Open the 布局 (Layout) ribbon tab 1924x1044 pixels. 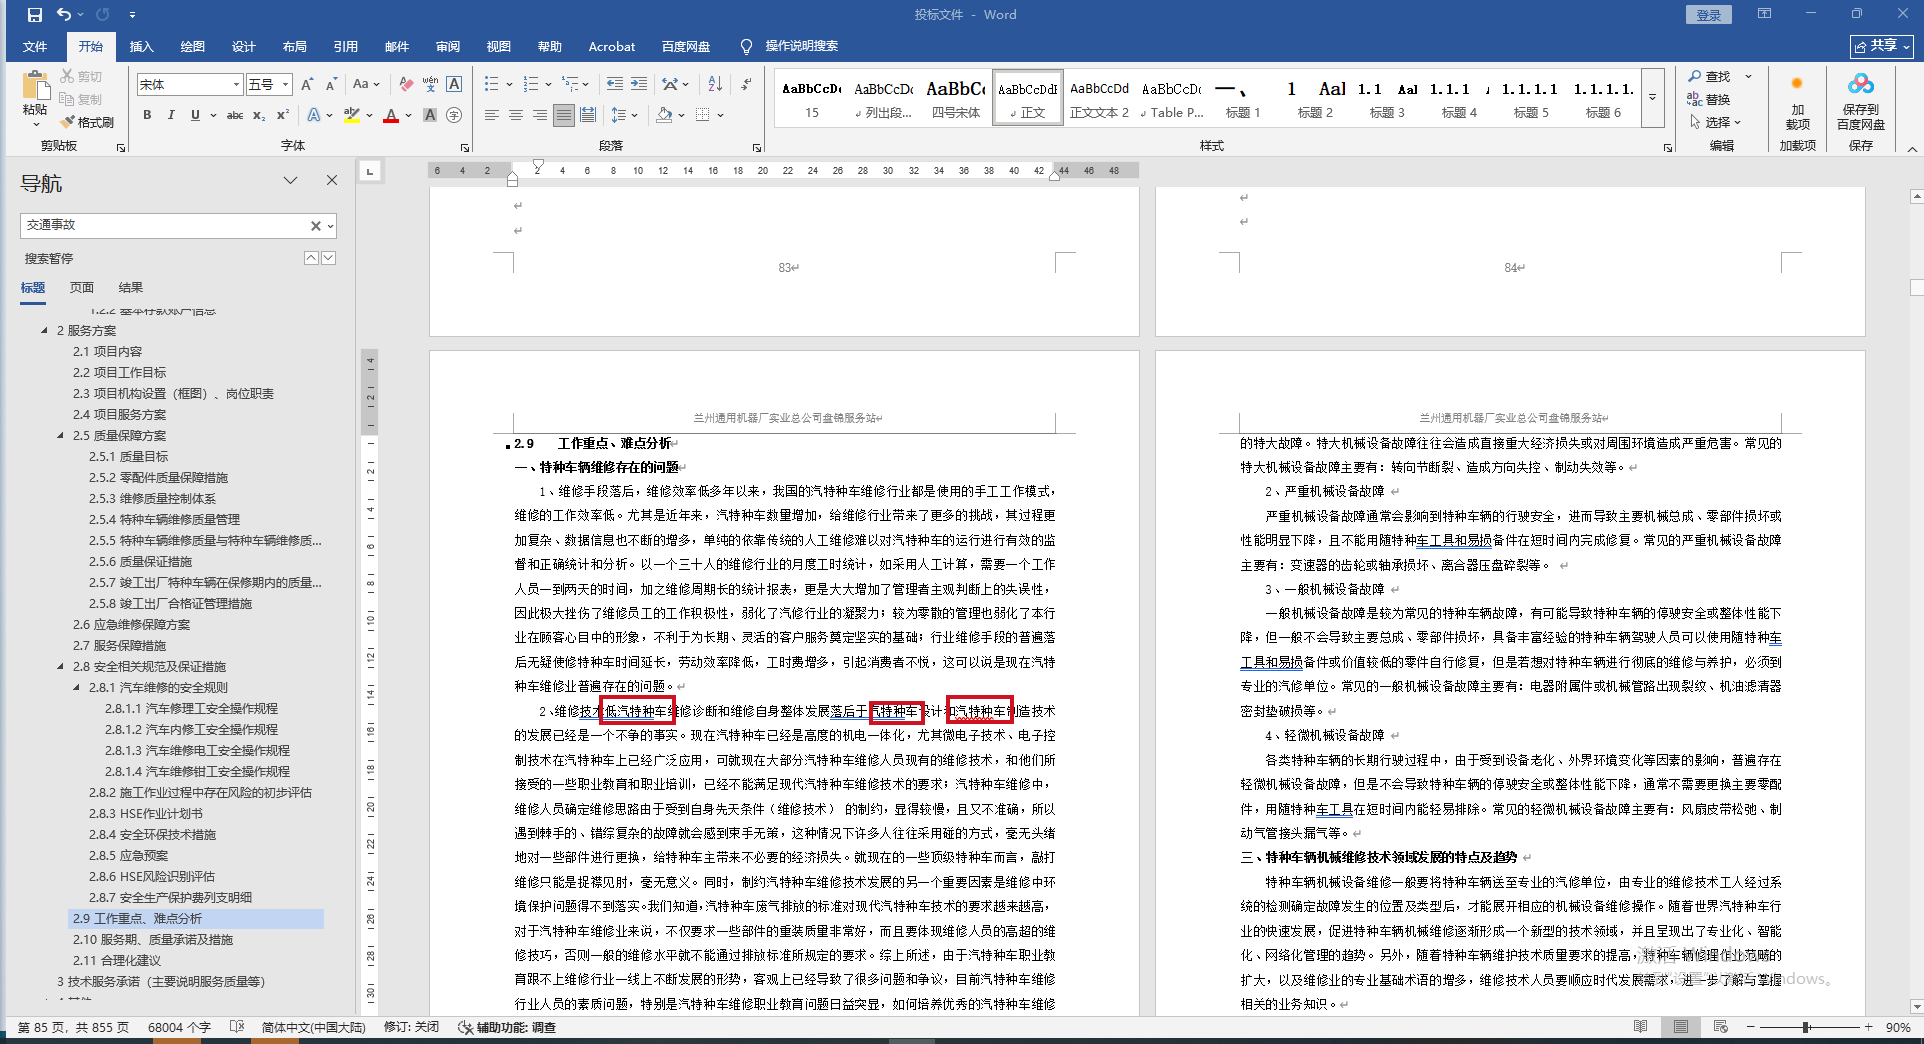click(294, 46)
